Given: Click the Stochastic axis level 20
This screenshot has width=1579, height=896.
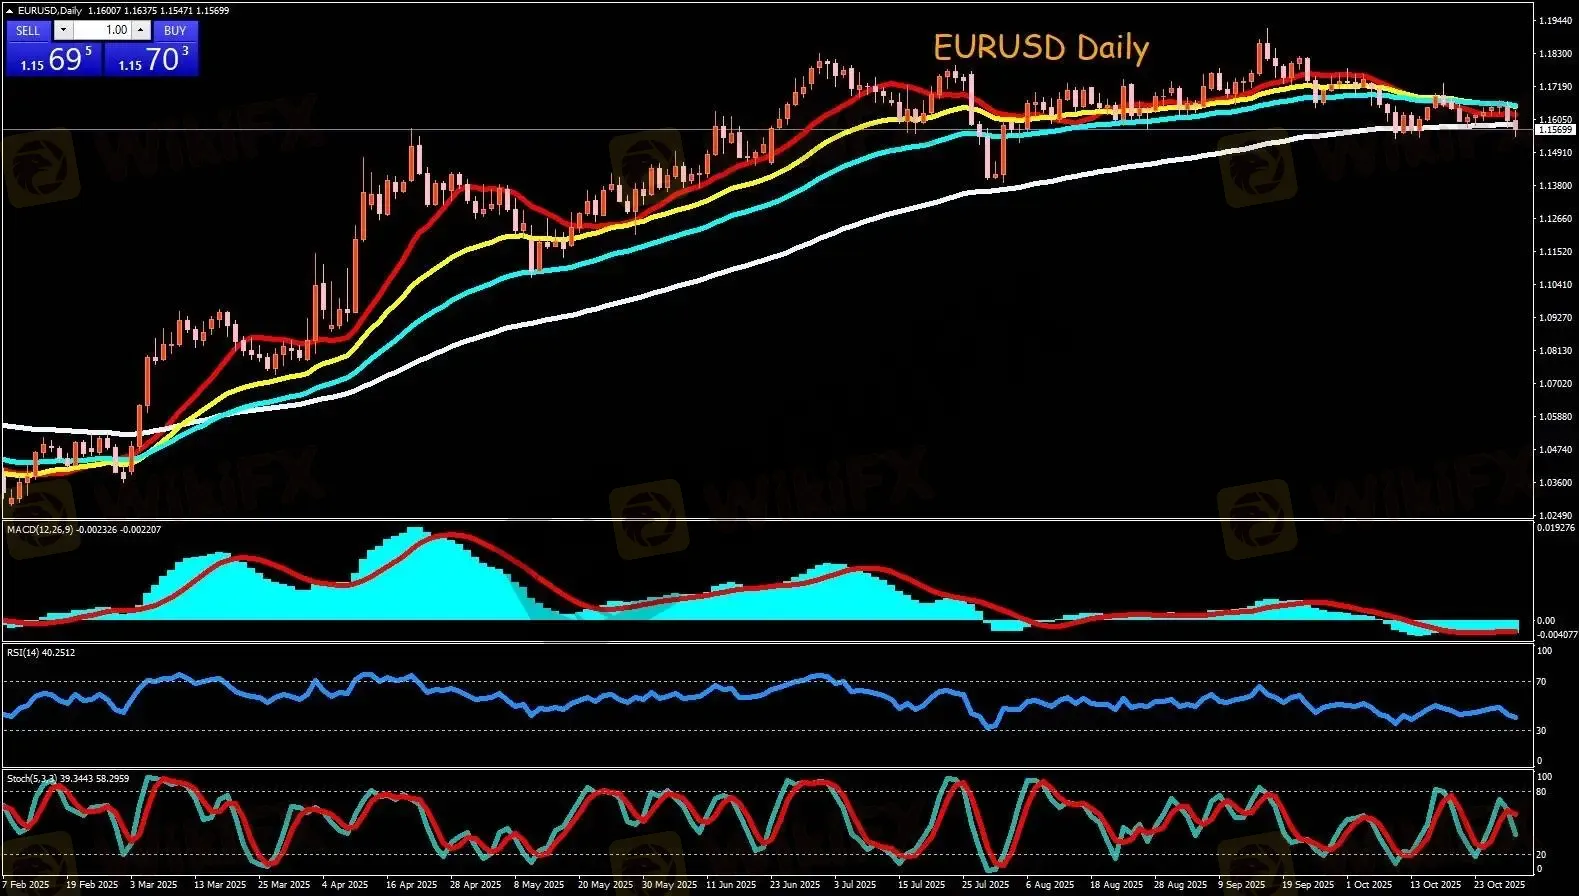Looking at the screenshot, I should click(x=1541, y=855).
